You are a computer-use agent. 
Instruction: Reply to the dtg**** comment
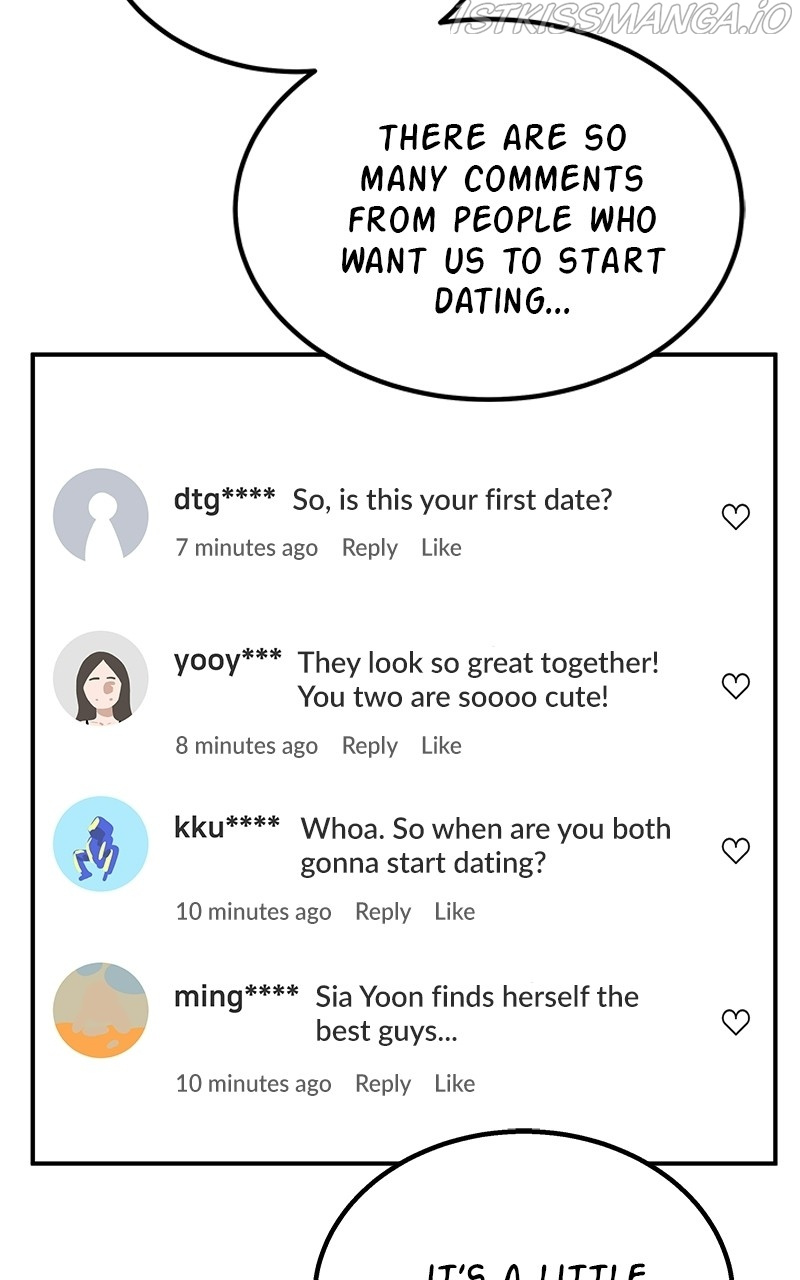pyautogui.click(x=369, y=548)
